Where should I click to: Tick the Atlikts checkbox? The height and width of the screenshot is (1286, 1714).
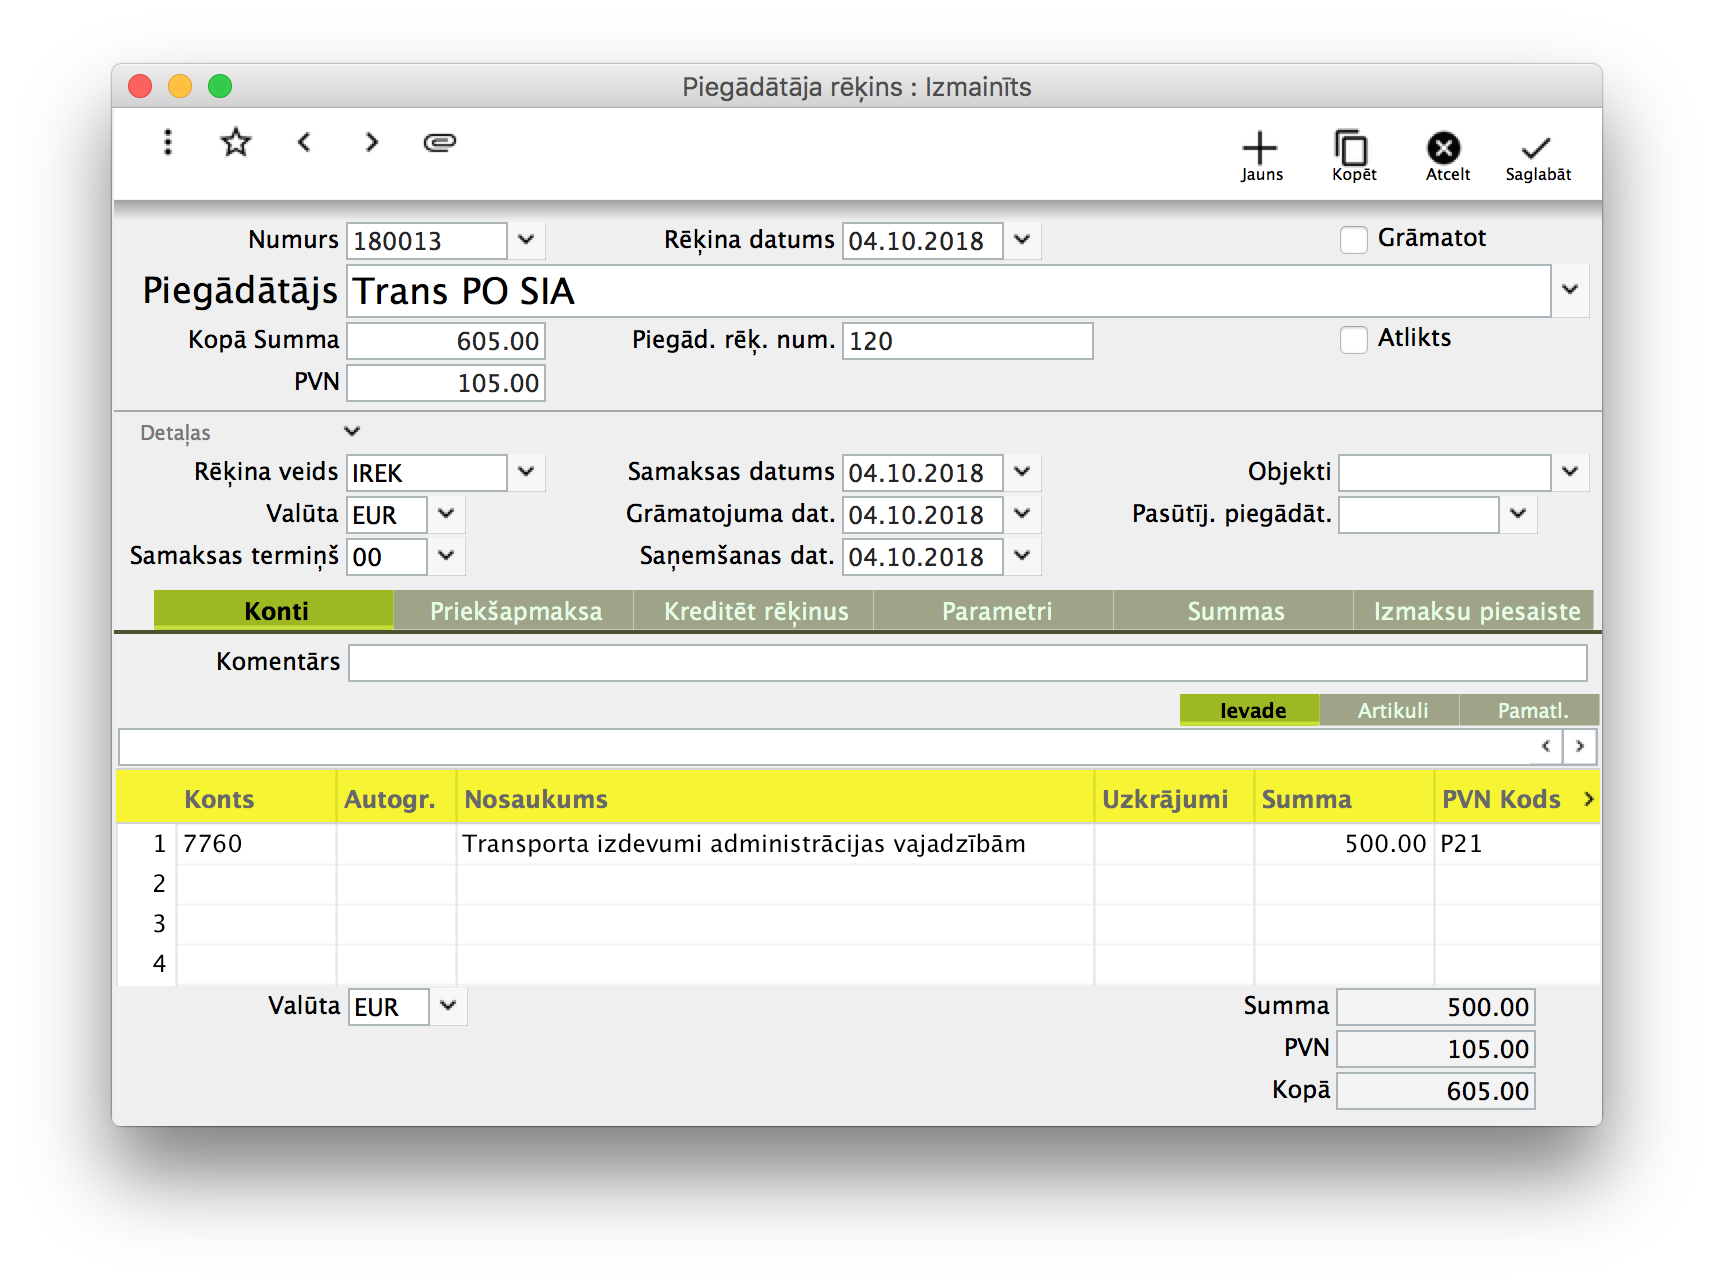(x=1354, y=340)
